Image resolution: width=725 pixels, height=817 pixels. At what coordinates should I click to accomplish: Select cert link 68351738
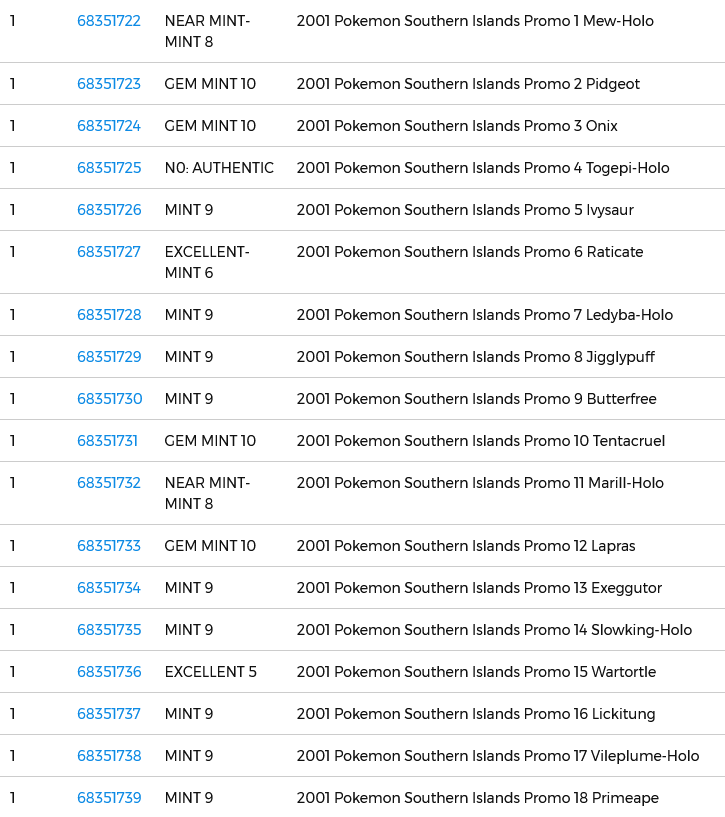click(109, 756)
